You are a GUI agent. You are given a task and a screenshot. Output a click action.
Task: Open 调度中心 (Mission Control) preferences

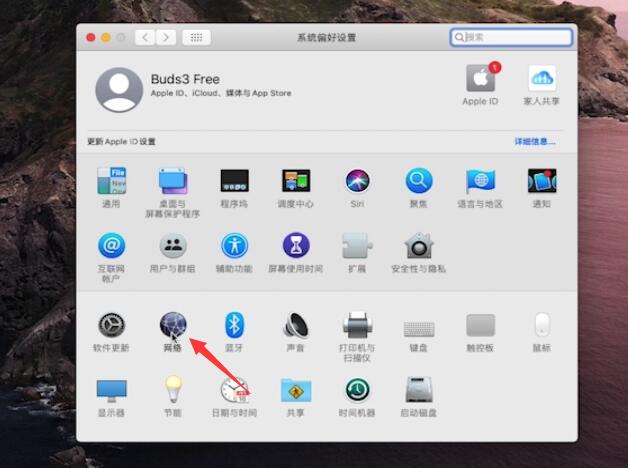tap(296, 181)
